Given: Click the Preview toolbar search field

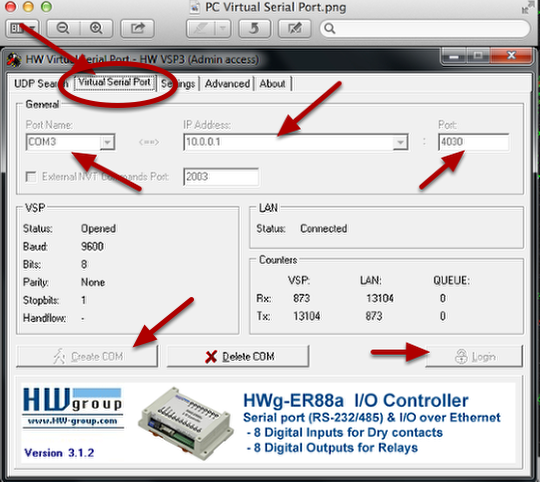Looking at the screenshot, I should (x=425, y=28).
